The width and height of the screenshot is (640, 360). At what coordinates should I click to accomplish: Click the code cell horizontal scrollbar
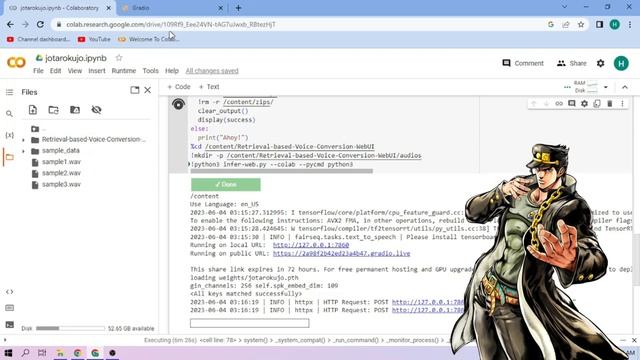click(282, 171)
